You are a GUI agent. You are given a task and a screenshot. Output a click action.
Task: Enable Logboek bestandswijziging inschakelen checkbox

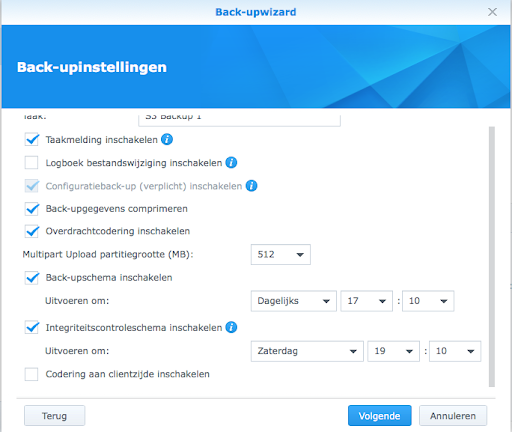click(x=32, y=163)
